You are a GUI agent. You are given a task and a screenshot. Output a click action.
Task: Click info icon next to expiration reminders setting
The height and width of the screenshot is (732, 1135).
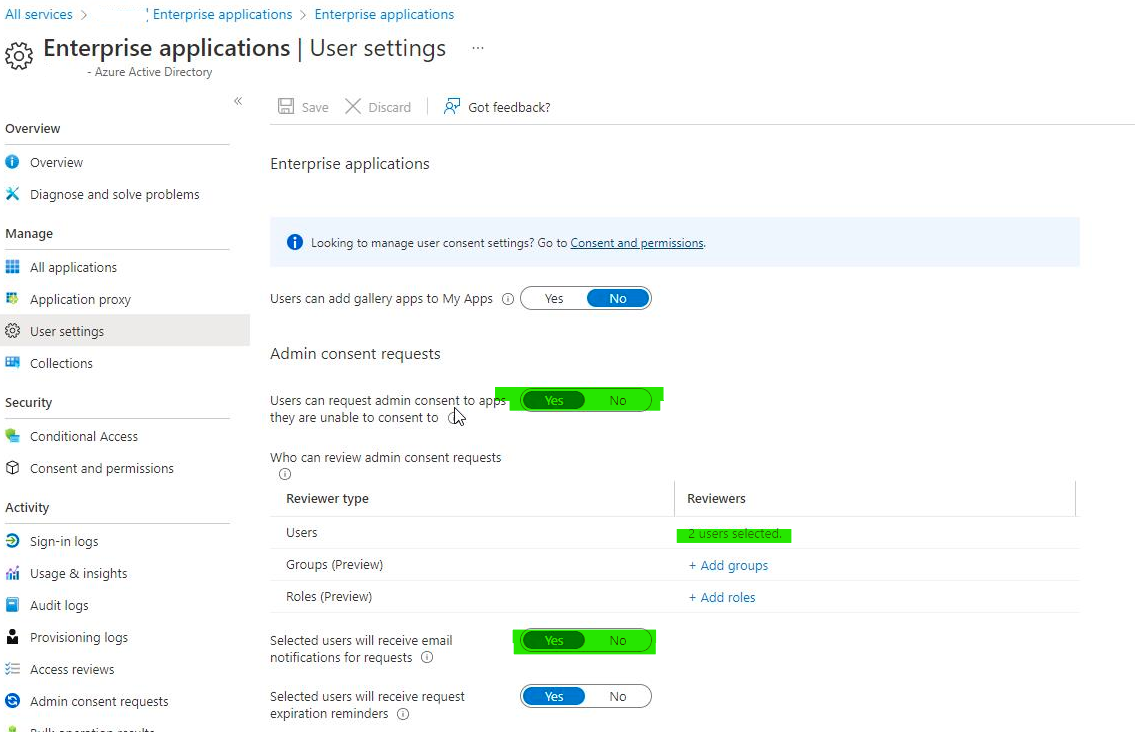click(403, 714)
